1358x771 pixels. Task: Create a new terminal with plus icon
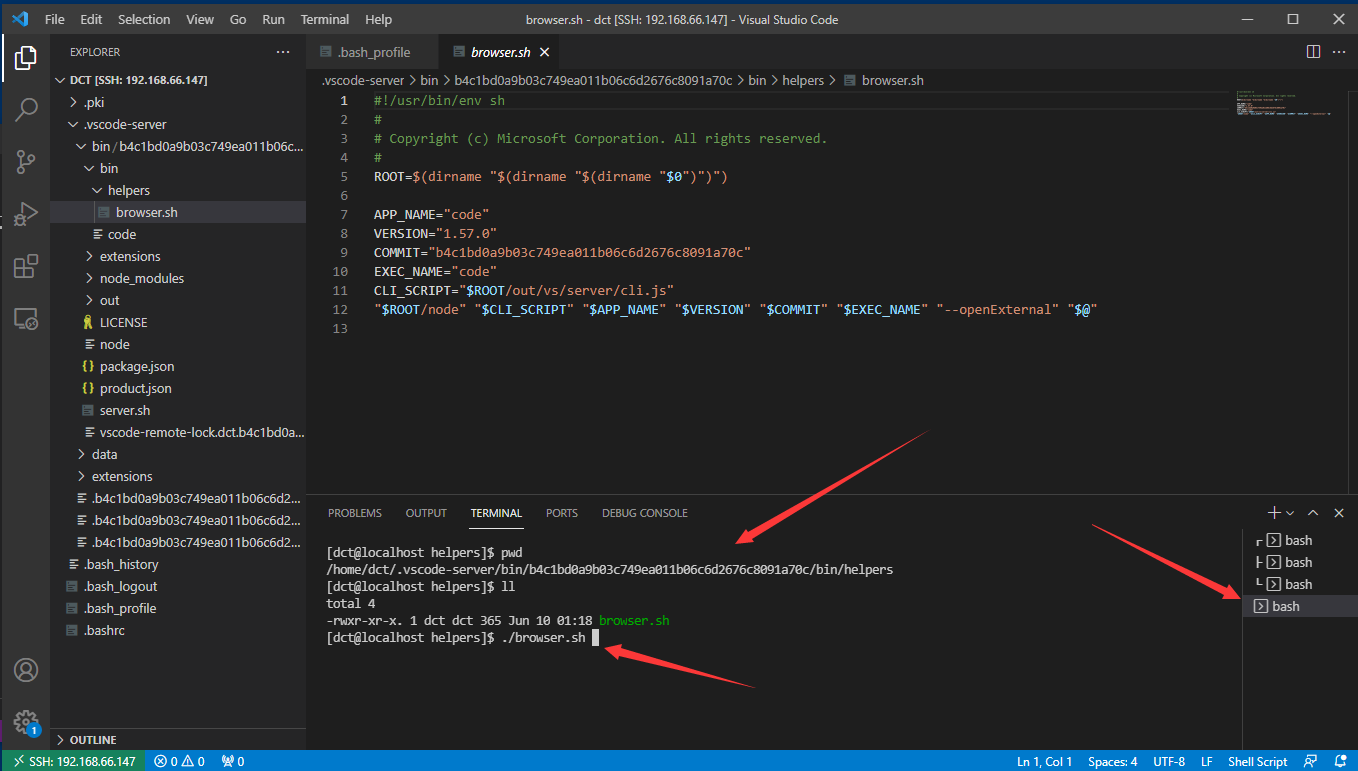1274,513
